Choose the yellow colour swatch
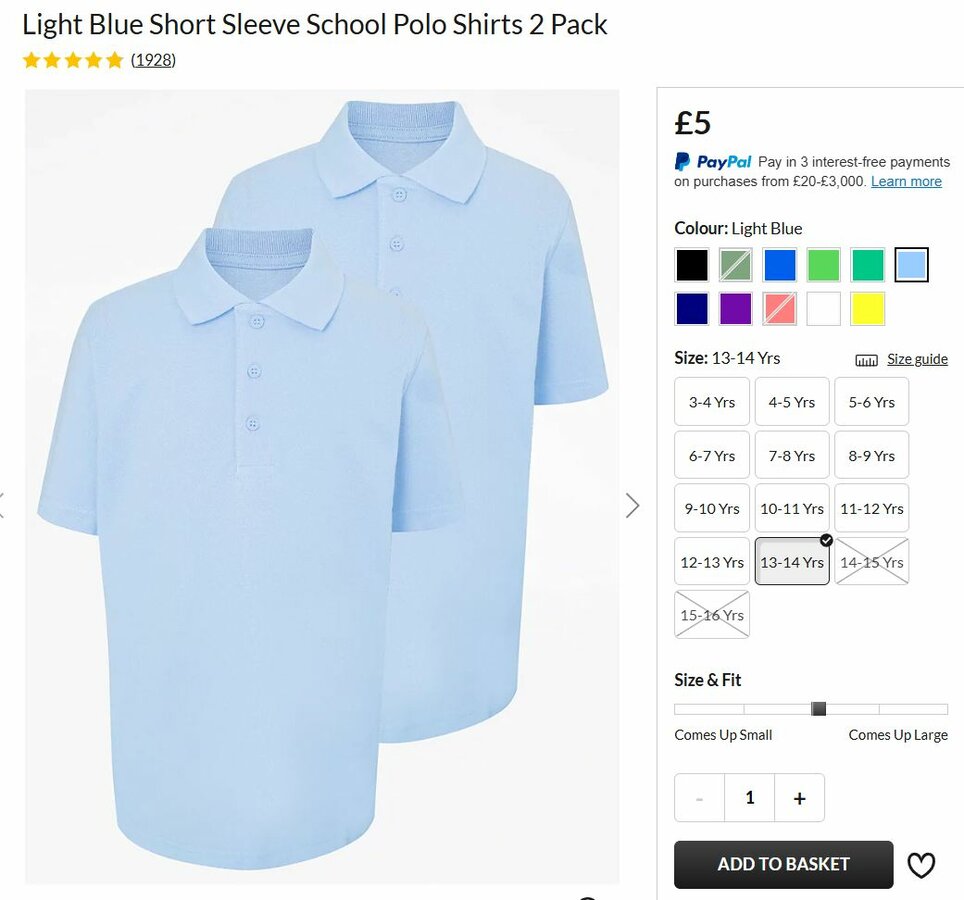This screenshot has height=900, width=964. point(867,309)
